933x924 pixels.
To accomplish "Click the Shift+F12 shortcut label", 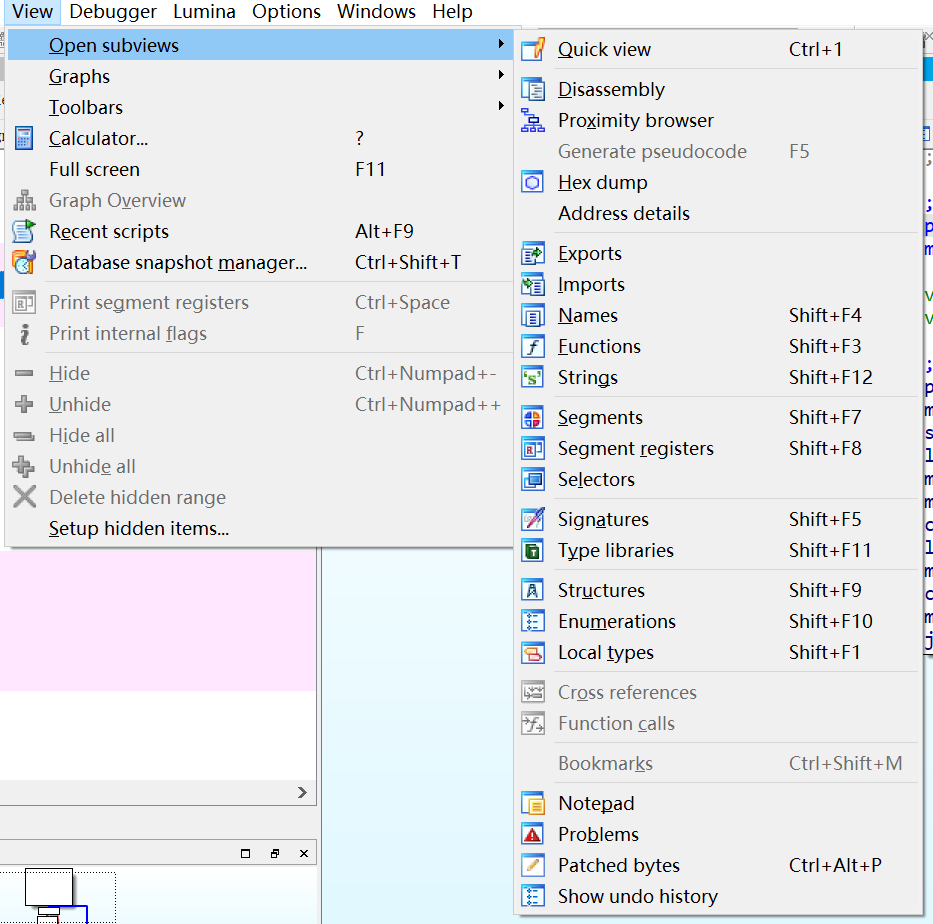I will 830,377.
